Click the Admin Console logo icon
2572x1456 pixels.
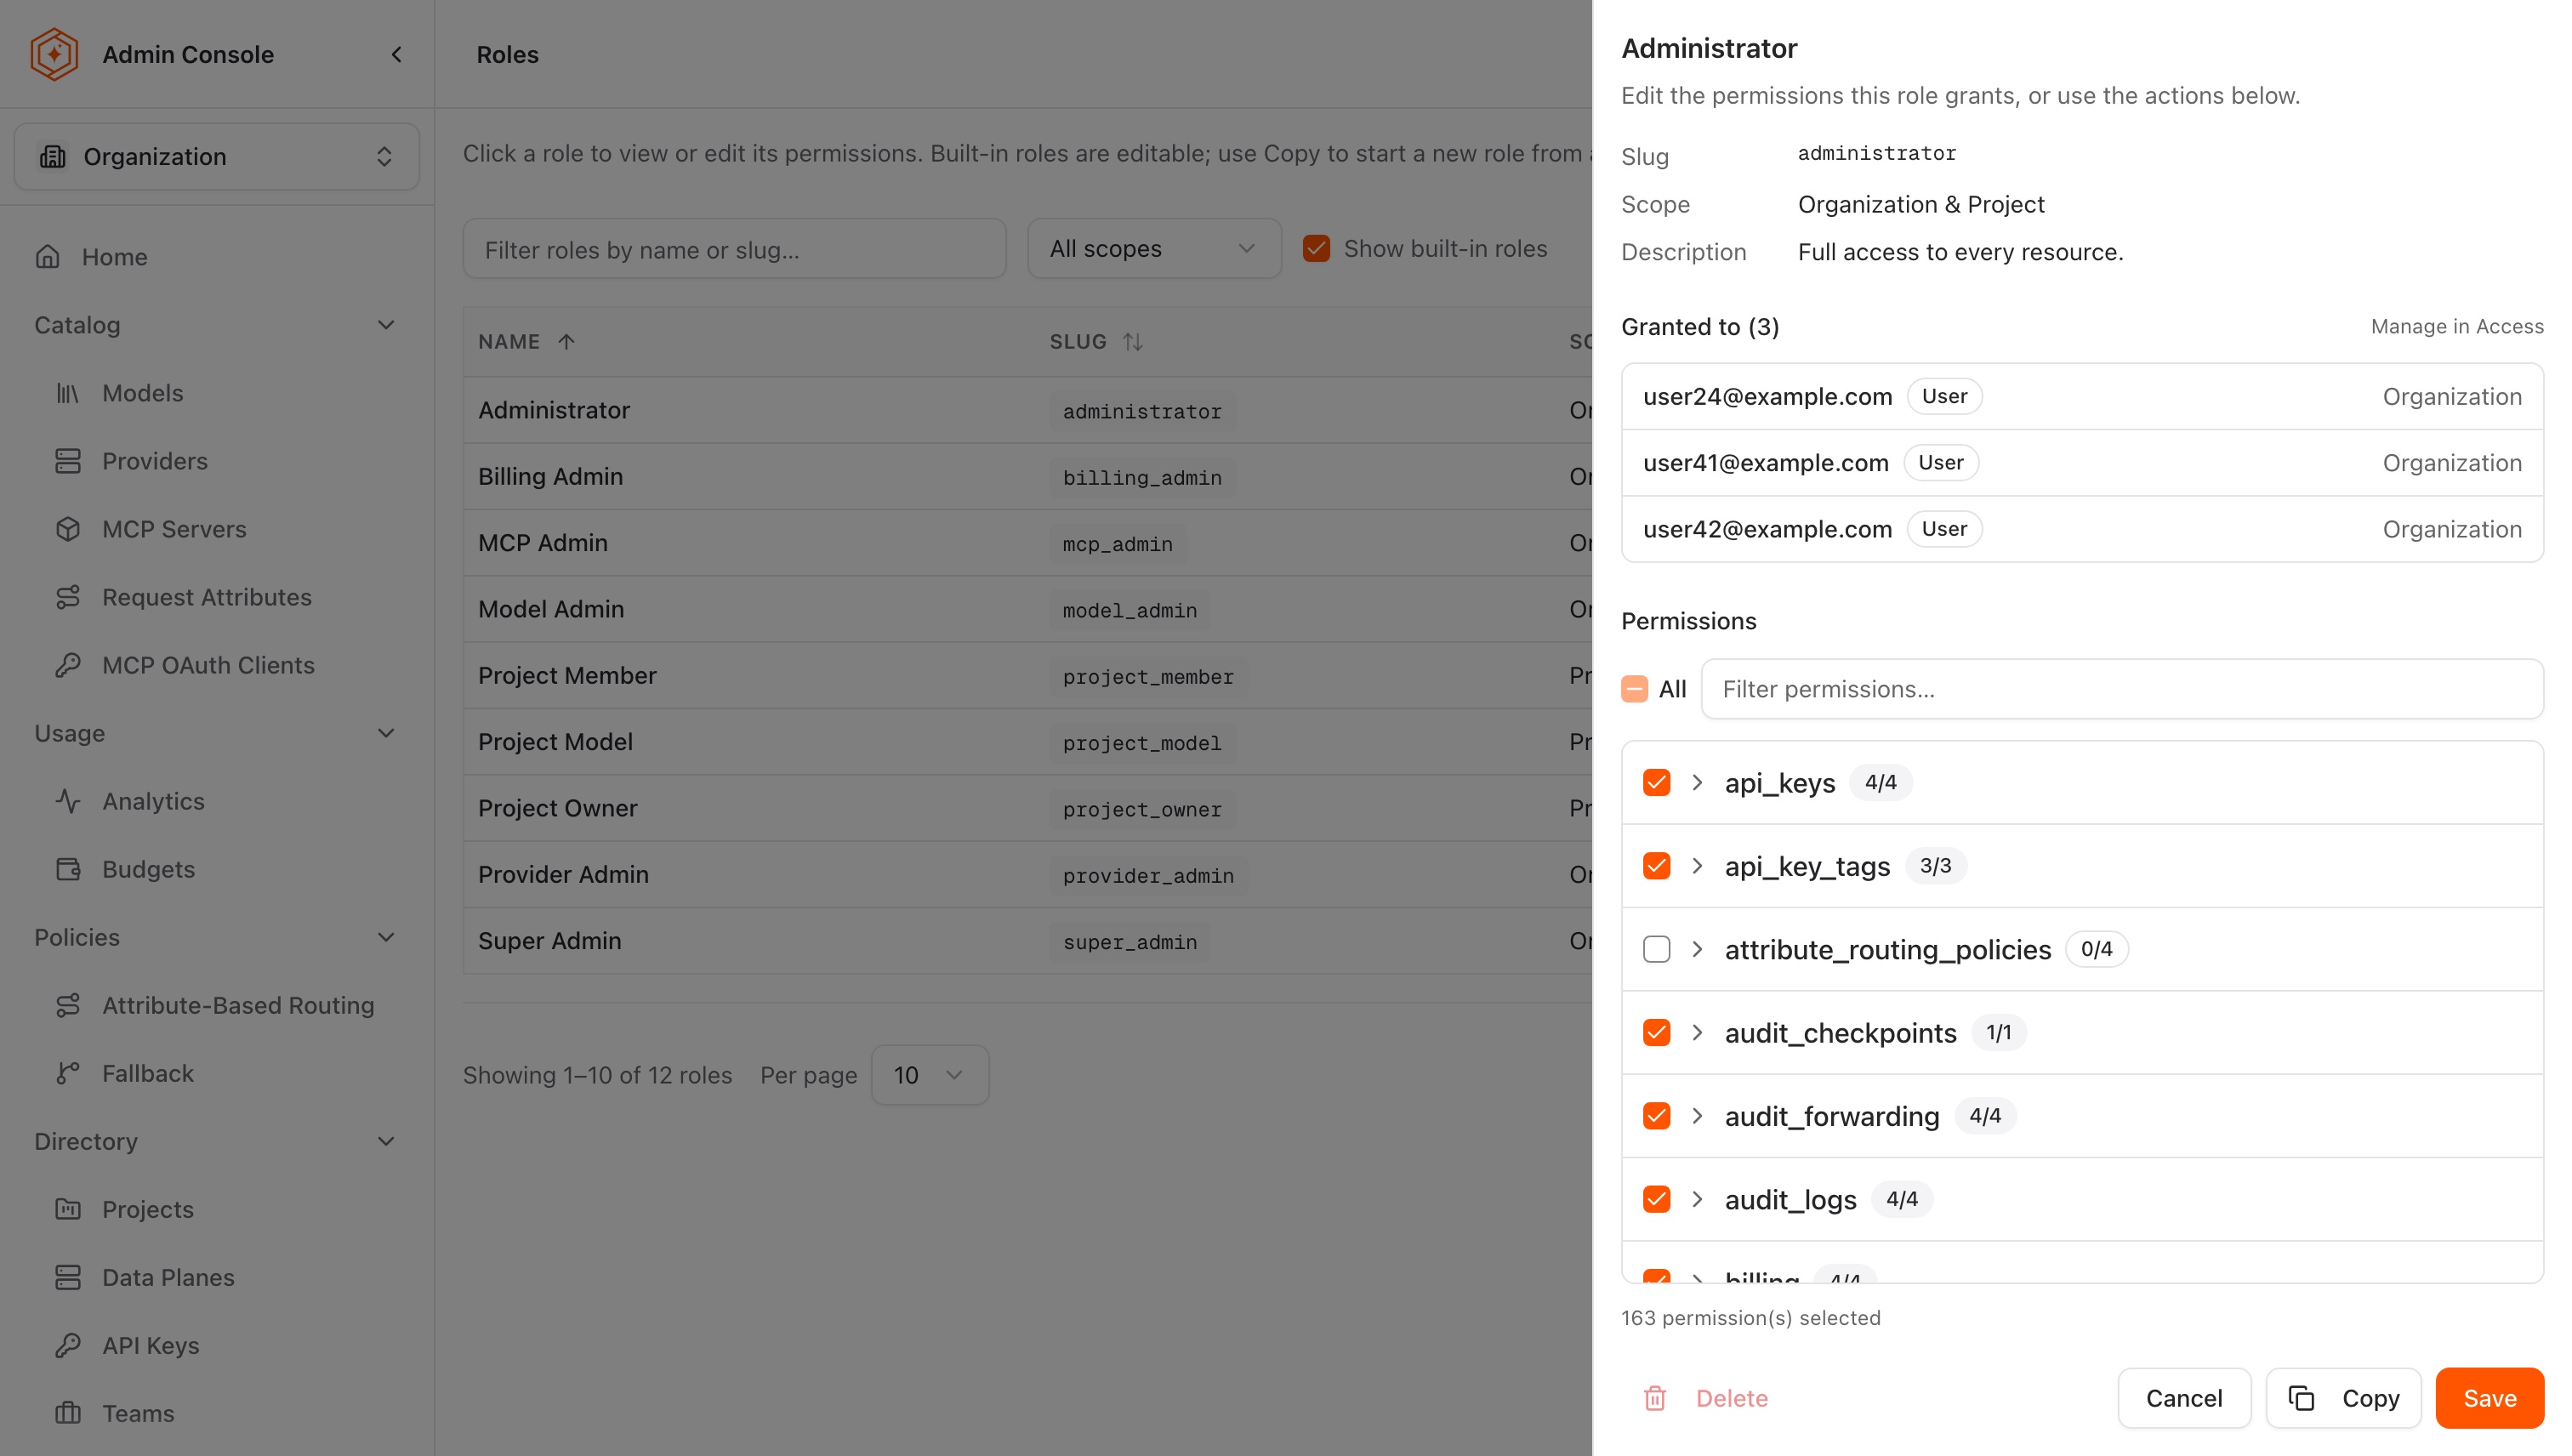coord(54,54)
